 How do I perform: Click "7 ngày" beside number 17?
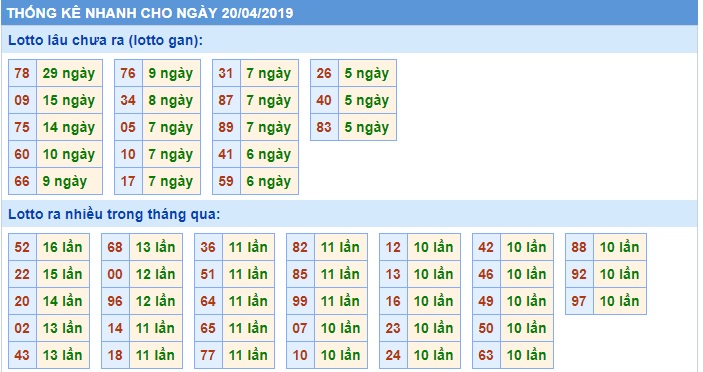click(171, 181)
